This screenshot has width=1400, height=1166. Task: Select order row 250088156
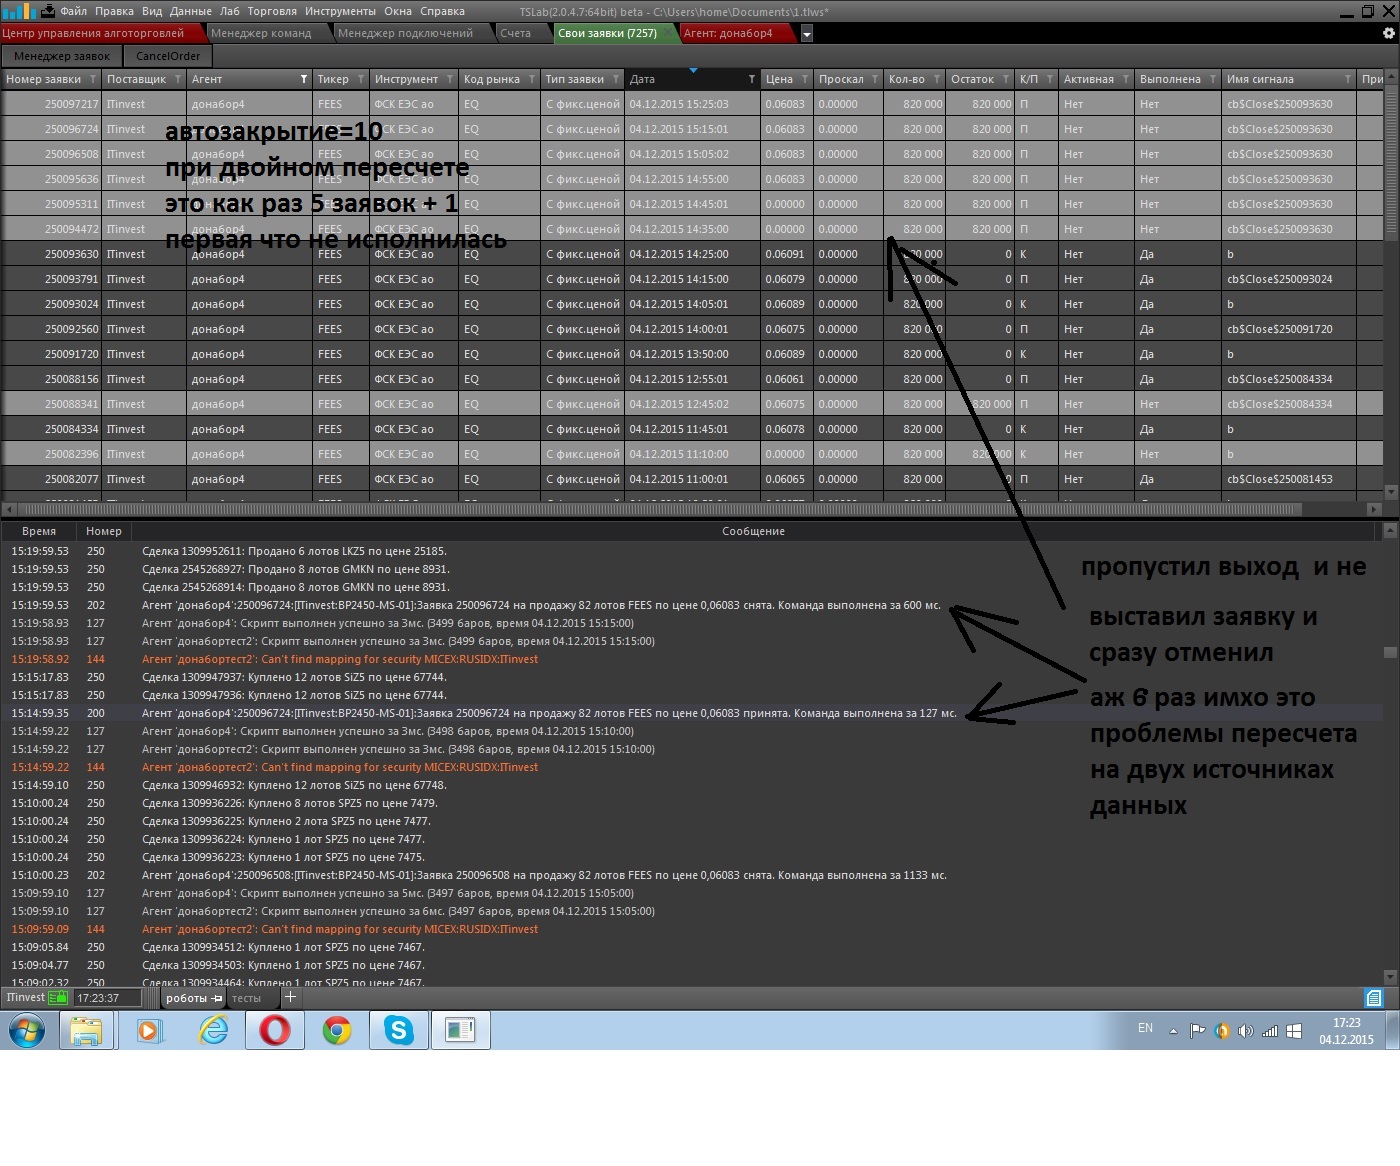tap(692, 379)
